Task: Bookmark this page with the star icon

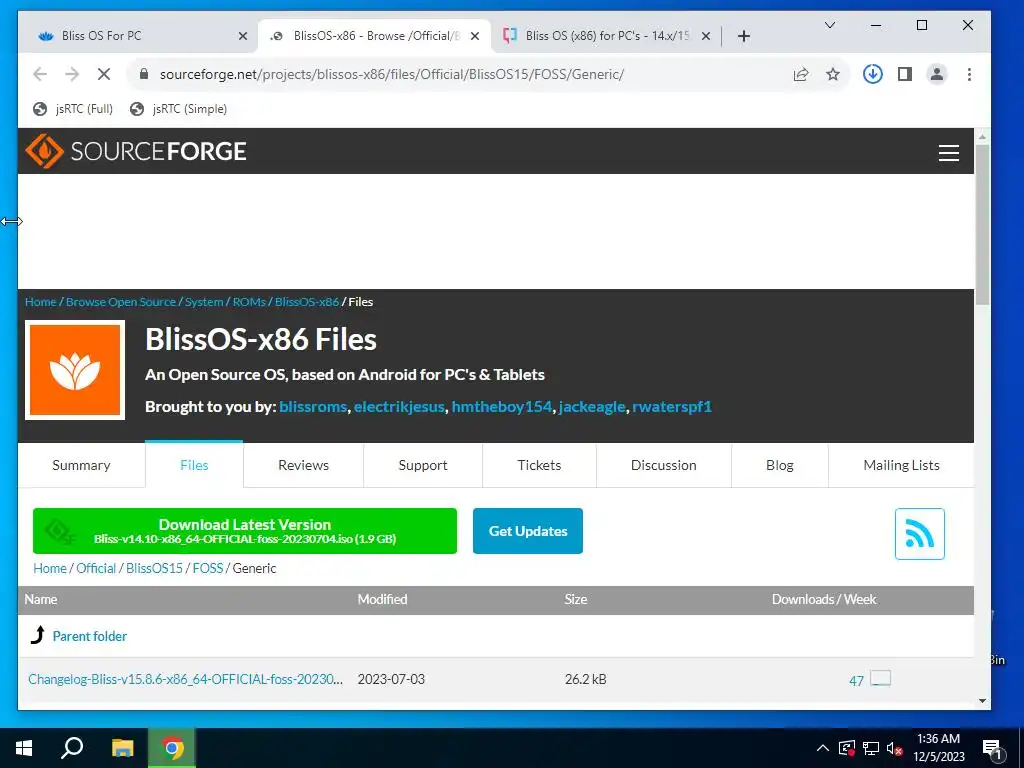Action: [x=833, y=74]
